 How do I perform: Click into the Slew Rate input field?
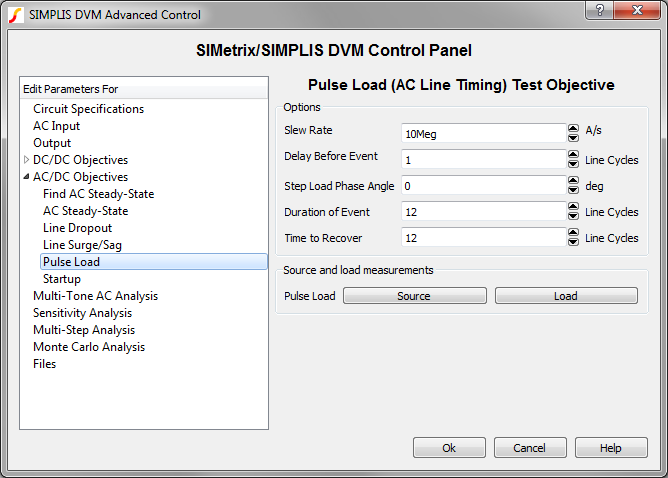coord(483,132)
